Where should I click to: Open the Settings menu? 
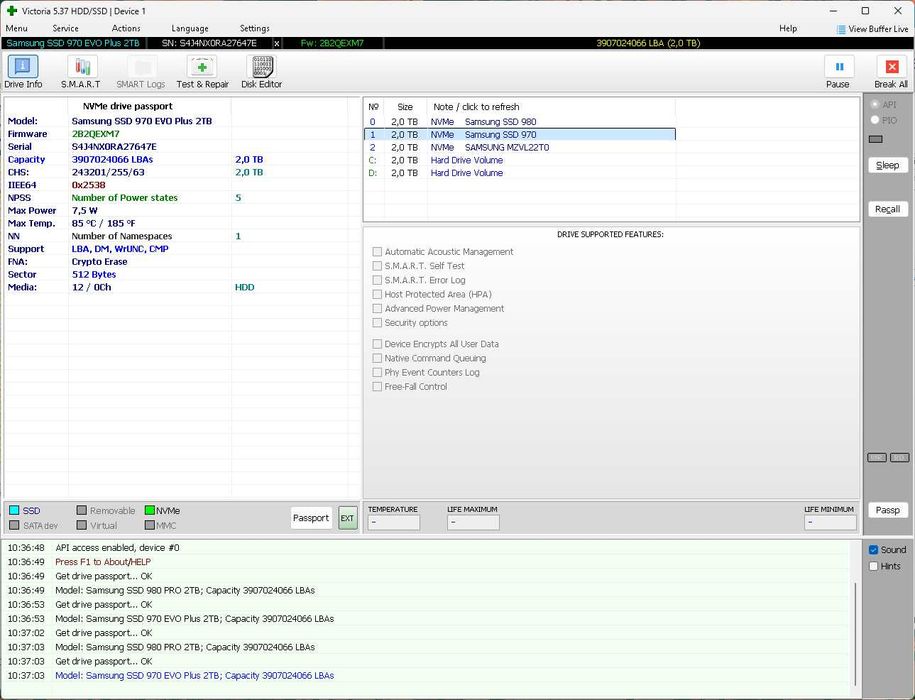pyautogui.click(x=254, y=28)
